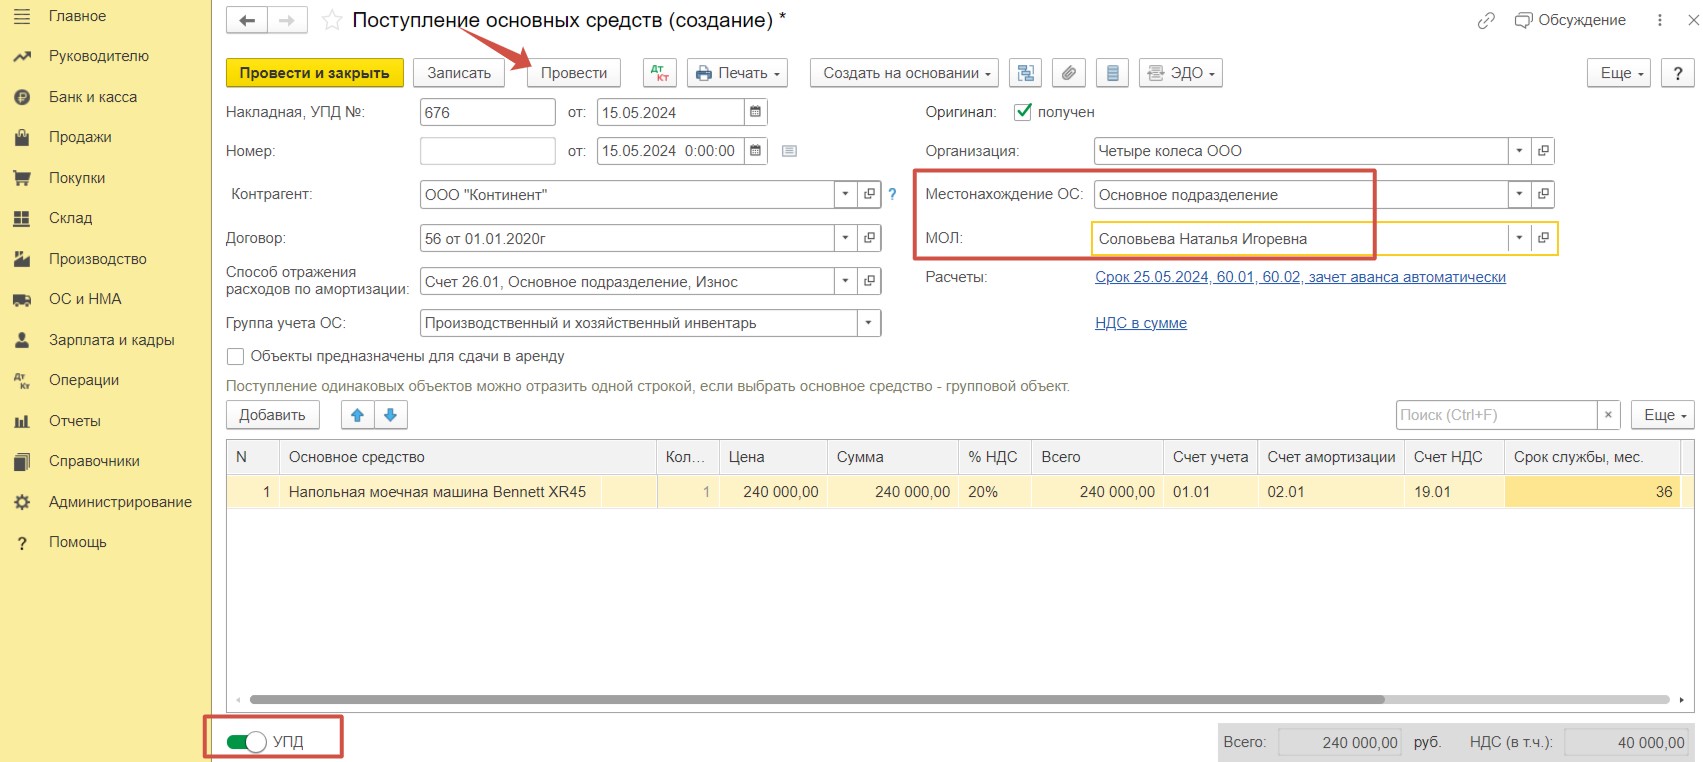Click the Провести button
Viewport: 1703px width, 762px height.
tap(574, 73)
